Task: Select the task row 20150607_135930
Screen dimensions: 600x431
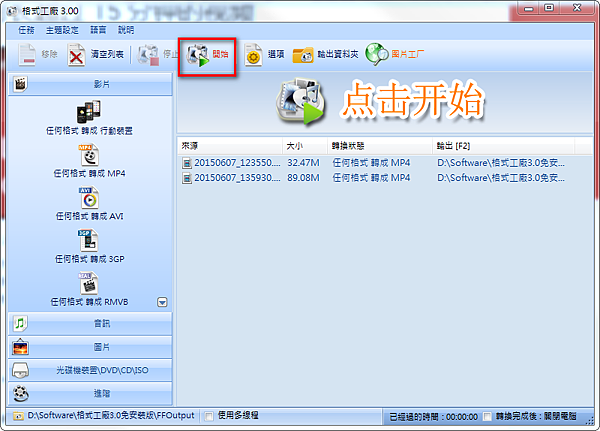Action: tap(385, 178)
